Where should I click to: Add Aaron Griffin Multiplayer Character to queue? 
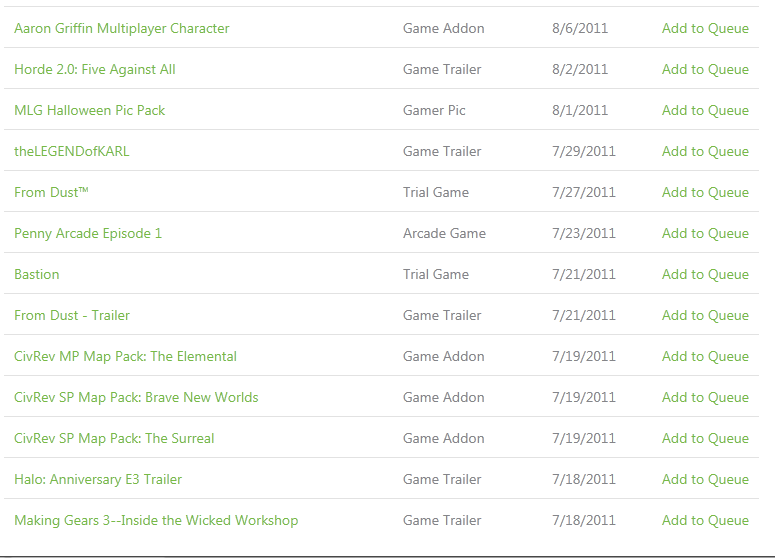click(705, 29)
